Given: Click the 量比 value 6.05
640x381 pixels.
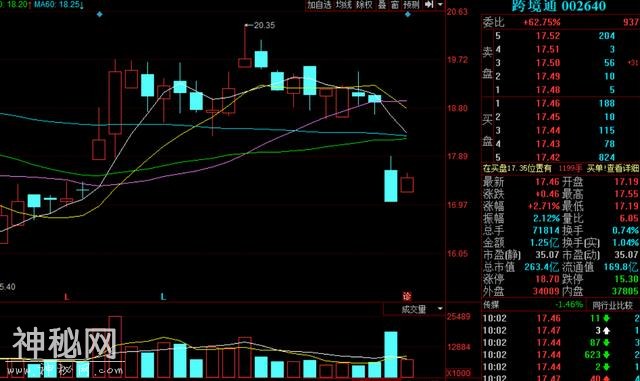Looking at the screenshot, I should (x=629, y=218).
